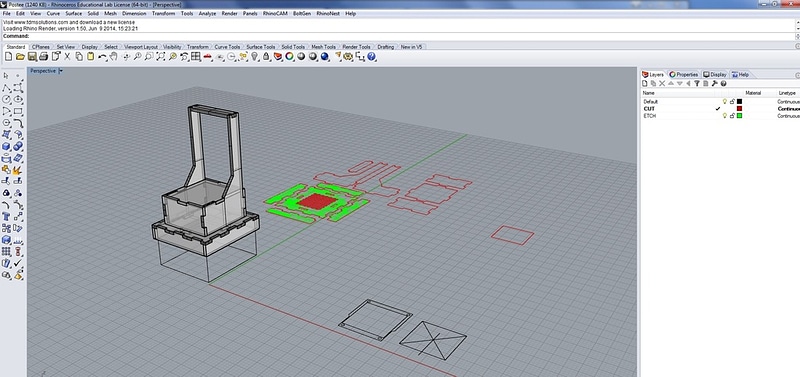This screenshot has width=800, height=377.
Task: Click the Save floppy disk icon
Action: 32,57
